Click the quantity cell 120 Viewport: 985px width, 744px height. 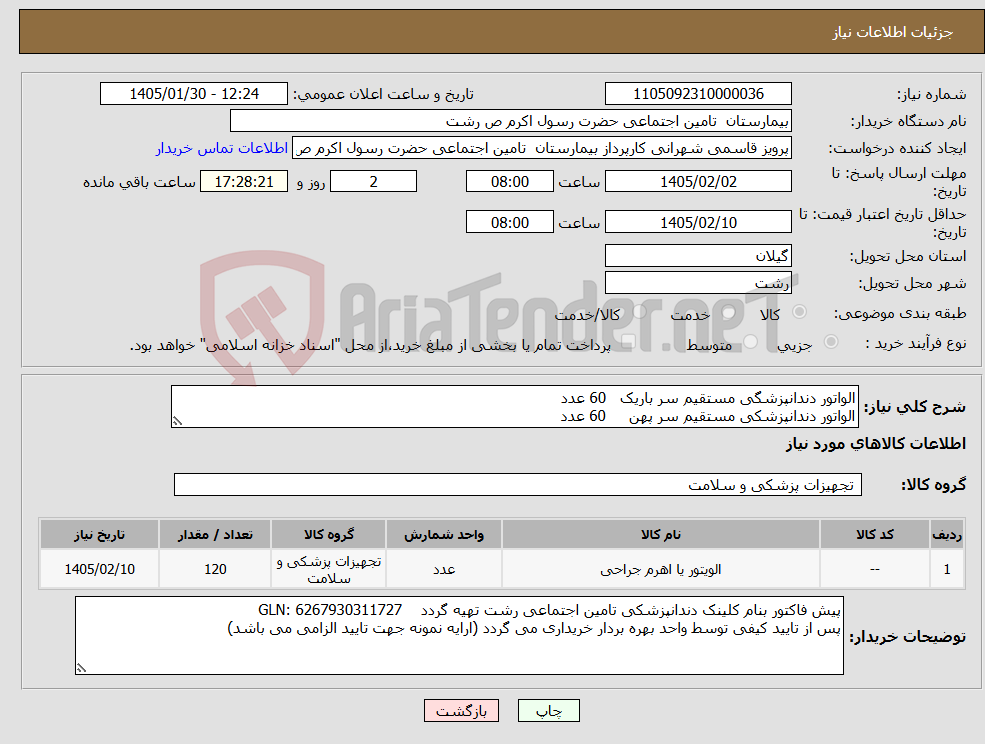tap(215, 569)
